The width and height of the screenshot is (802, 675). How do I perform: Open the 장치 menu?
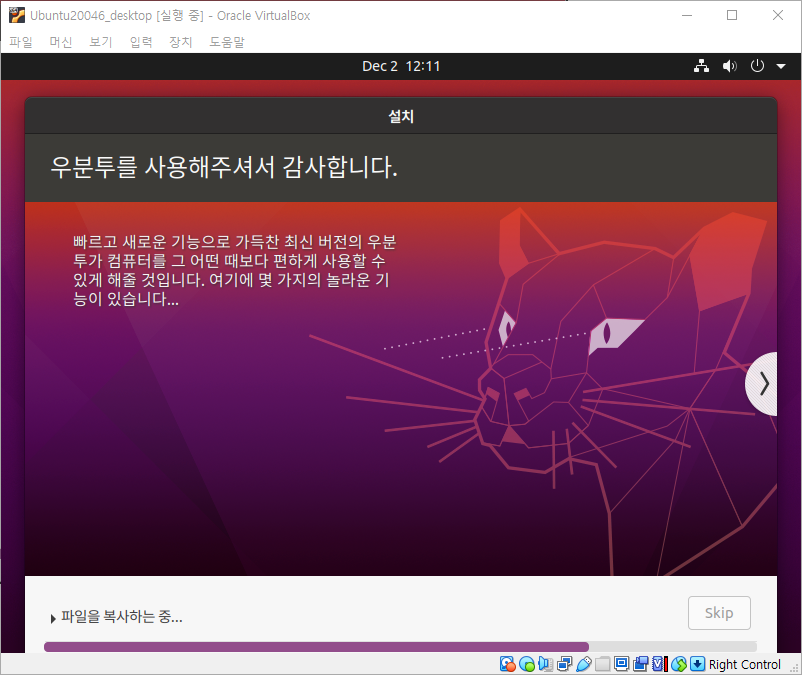[x=181, y=41]
